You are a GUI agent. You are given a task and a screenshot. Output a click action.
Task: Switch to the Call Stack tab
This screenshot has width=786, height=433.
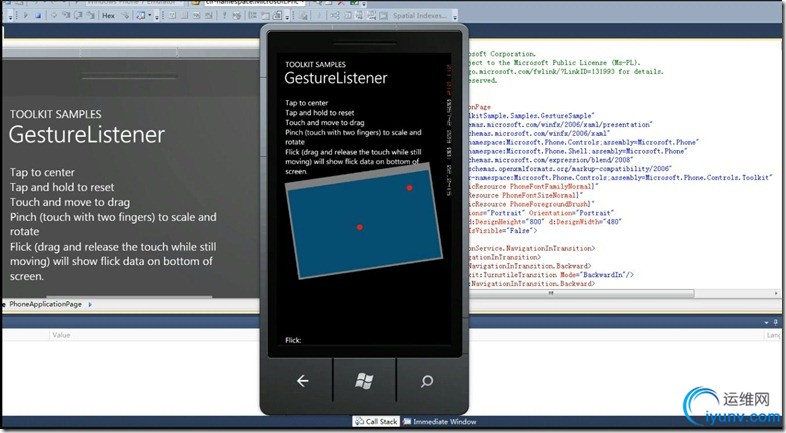[376, 421]
